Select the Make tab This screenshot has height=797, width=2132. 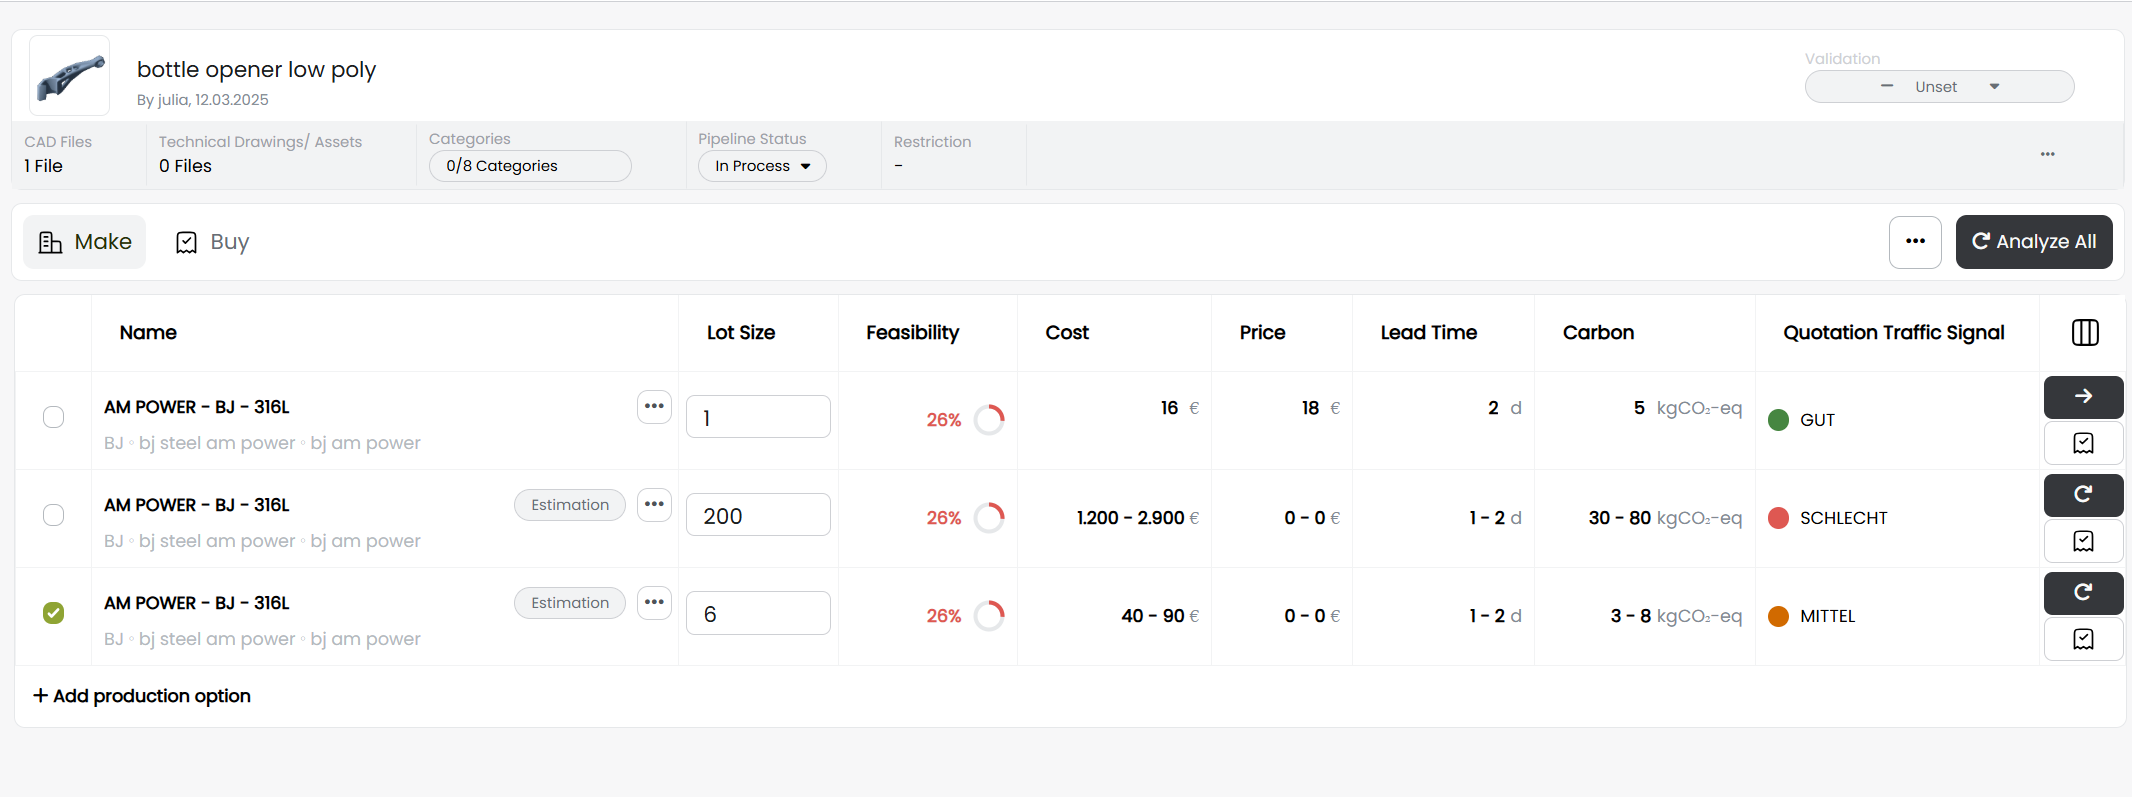coord(85,242)
